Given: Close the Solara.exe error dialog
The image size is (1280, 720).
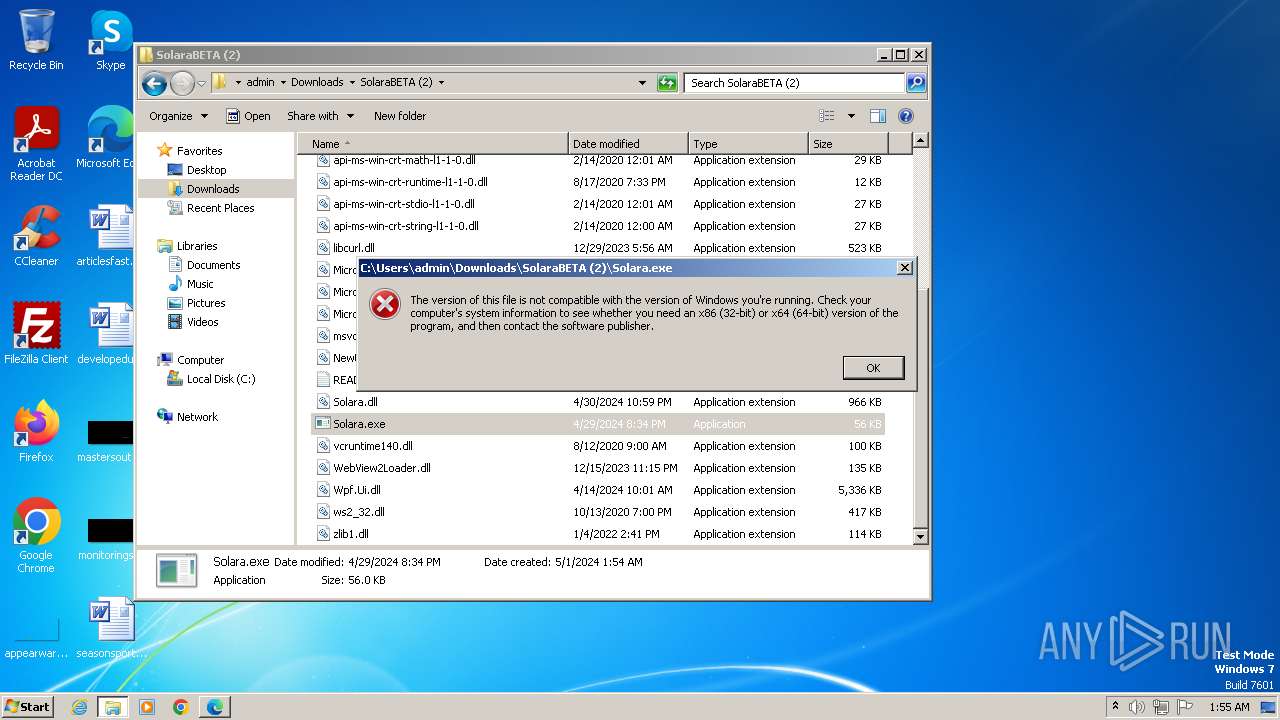Looking at the screenshot, I should 904,268.
